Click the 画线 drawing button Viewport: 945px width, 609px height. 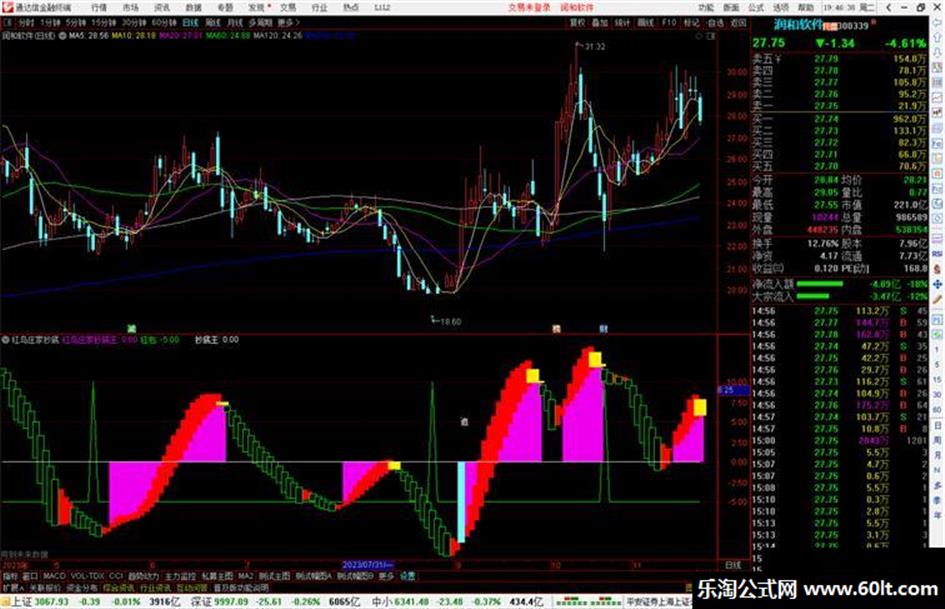(645, 22)
